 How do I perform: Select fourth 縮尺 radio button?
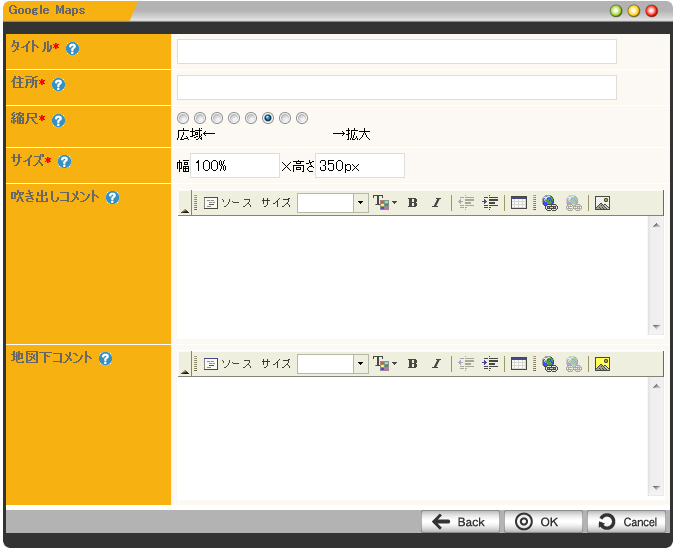[234, 118]
